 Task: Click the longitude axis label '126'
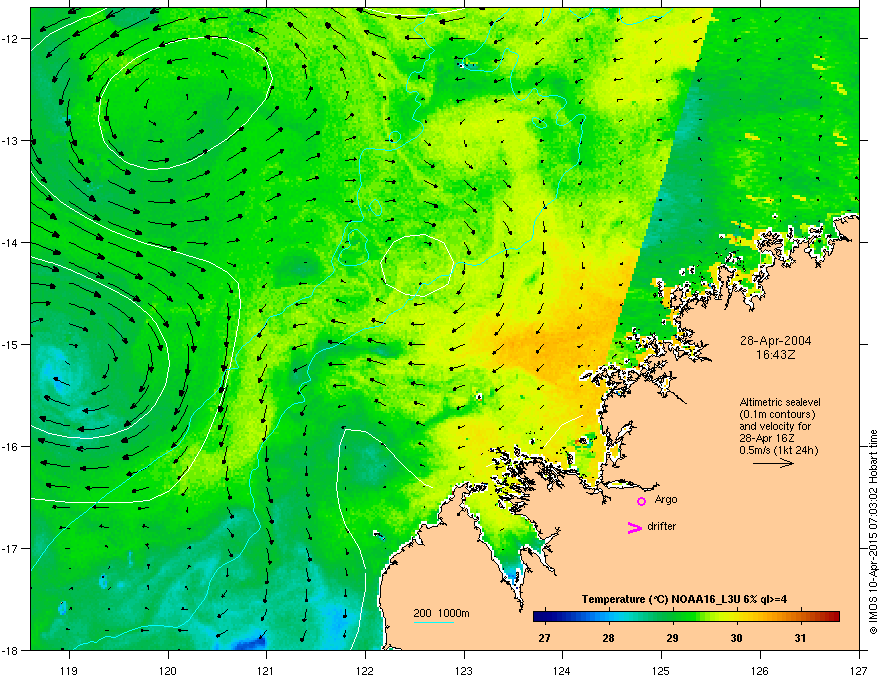760,670
